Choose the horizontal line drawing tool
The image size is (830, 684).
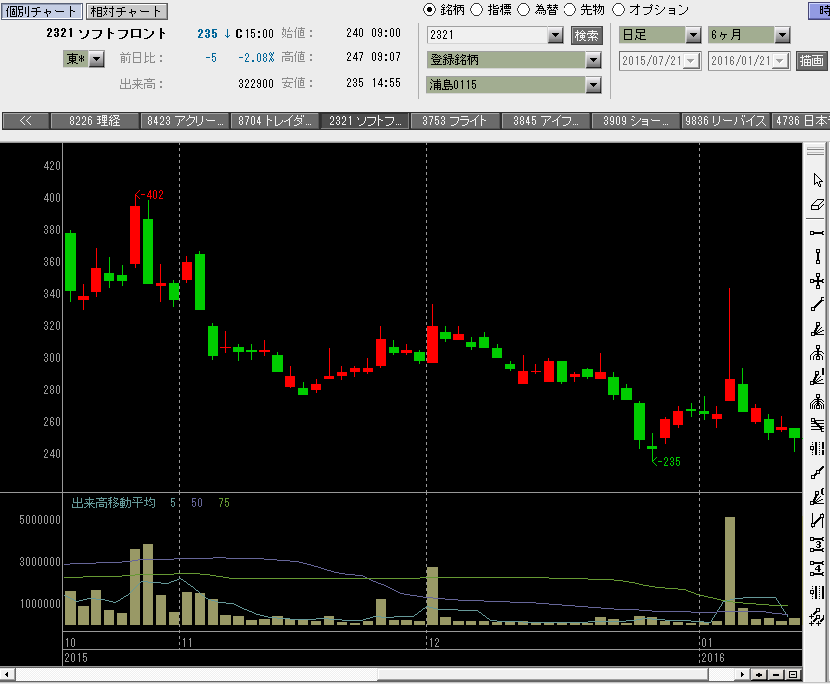(x=817, y=233)
